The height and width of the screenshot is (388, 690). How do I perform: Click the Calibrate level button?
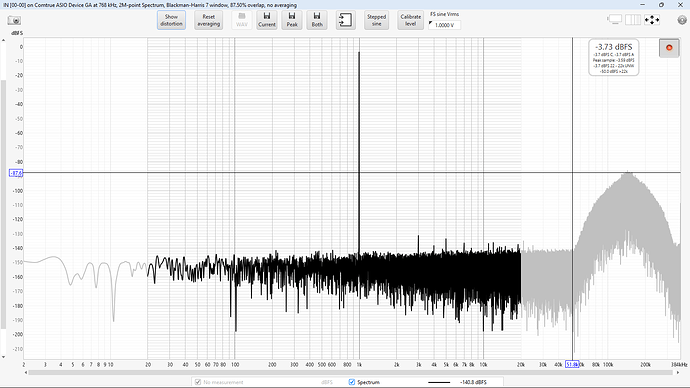pos(411,20)
